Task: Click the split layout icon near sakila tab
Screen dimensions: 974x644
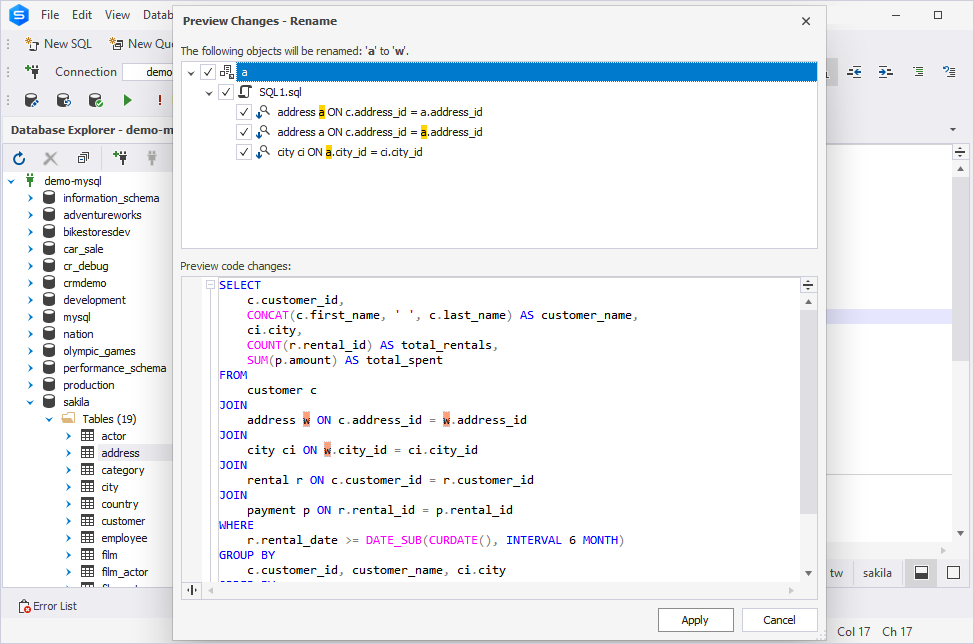Action: (x=921, y=573)
